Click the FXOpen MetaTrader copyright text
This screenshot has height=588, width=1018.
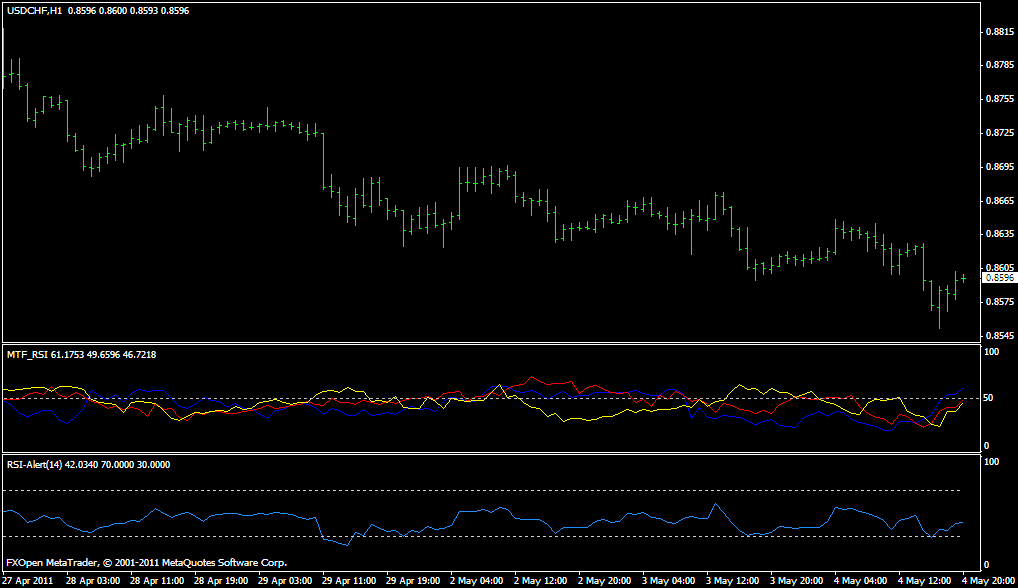pyautogui.click(x=147, y=563)
